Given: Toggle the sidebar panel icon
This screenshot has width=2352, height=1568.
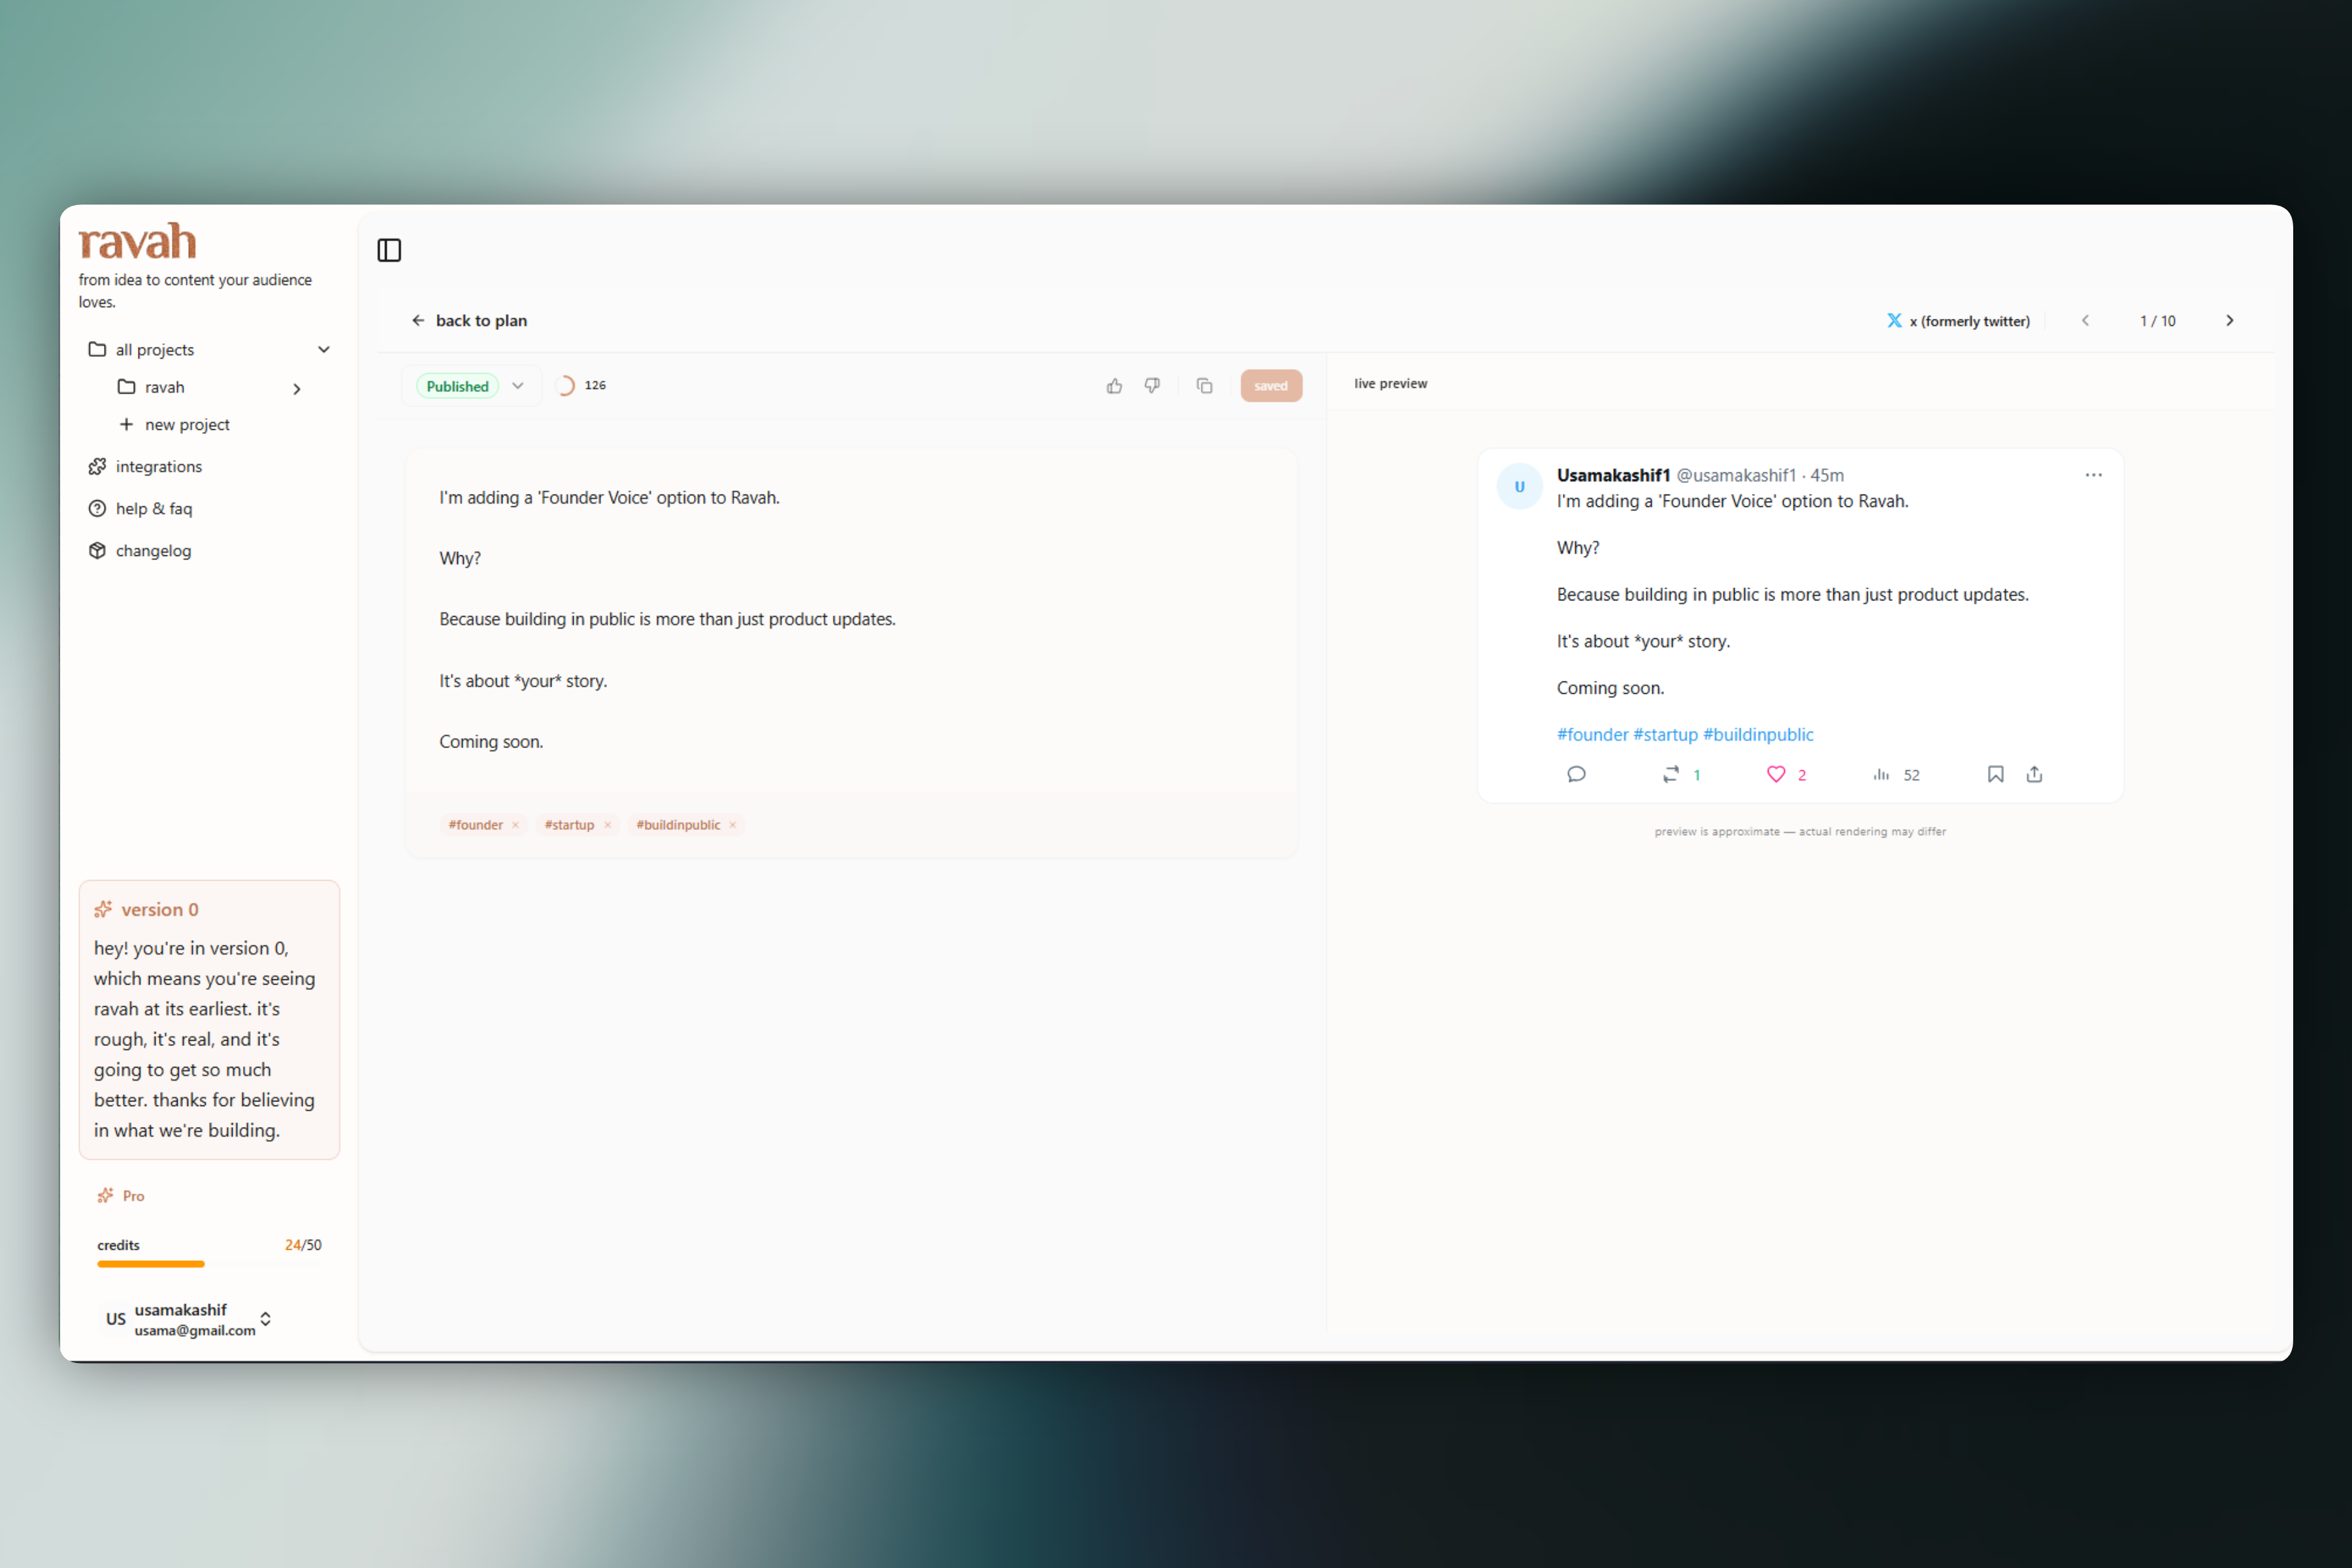Looking at the screenshot, I should point(389,250).
